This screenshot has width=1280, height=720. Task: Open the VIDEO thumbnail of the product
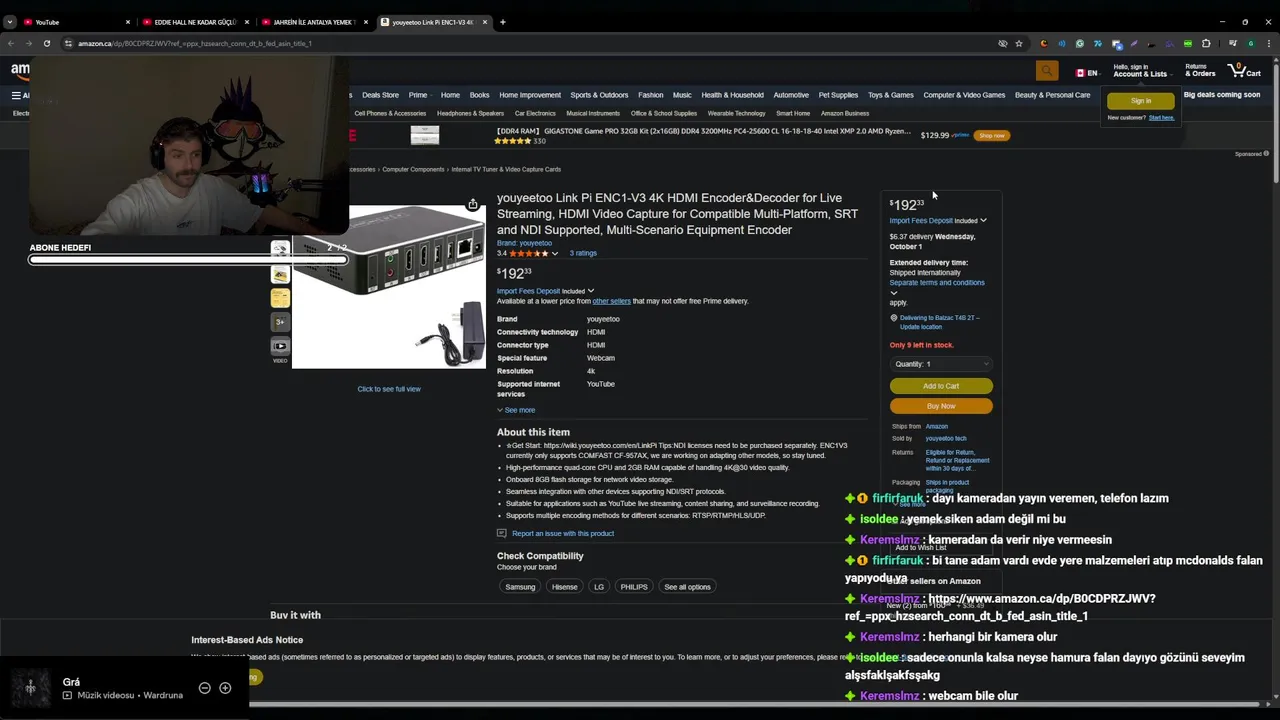280,347
